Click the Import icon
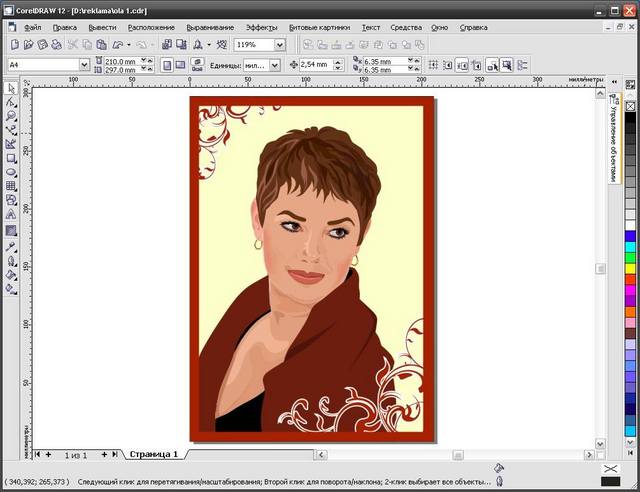 pyautogui.click(x=167, y=45)
